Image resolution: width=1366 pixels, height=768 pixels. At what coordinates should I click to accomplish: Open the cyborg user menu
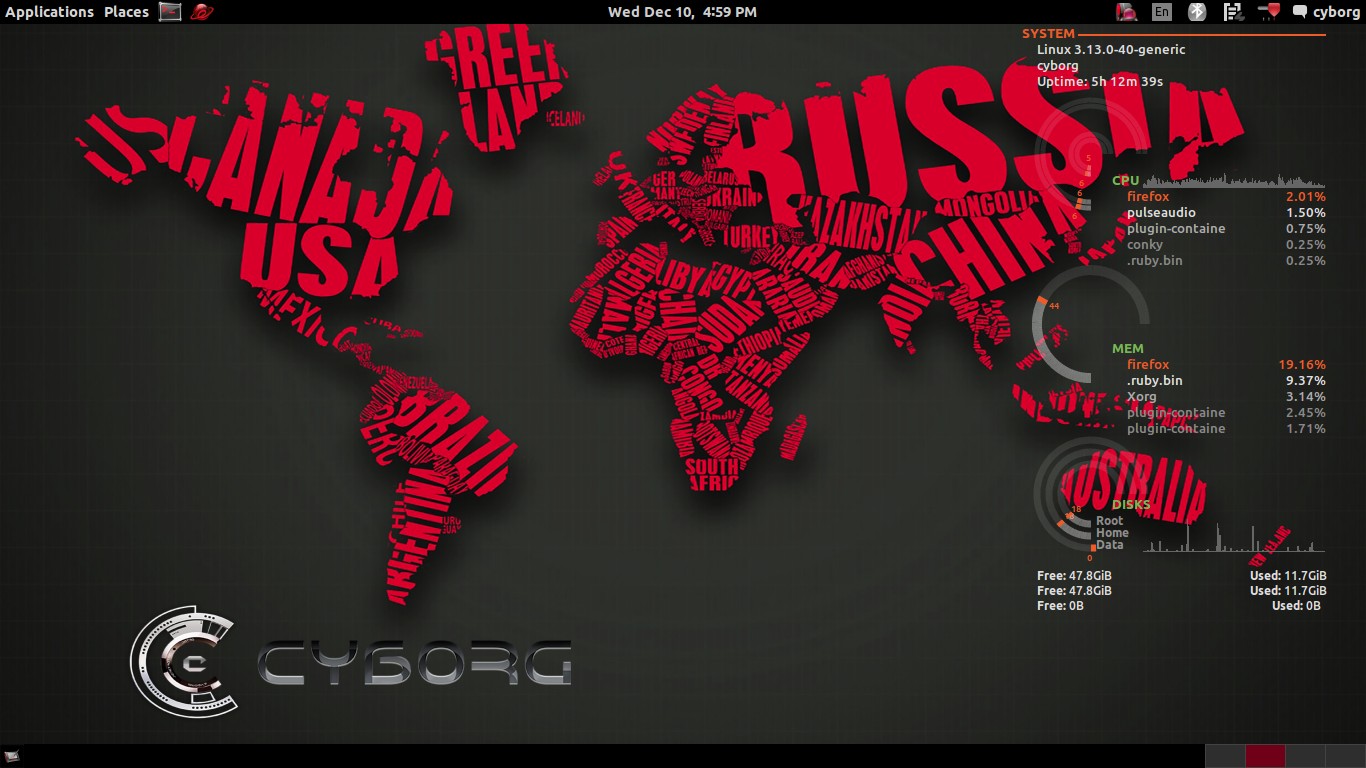click(x=1336, y=12)
